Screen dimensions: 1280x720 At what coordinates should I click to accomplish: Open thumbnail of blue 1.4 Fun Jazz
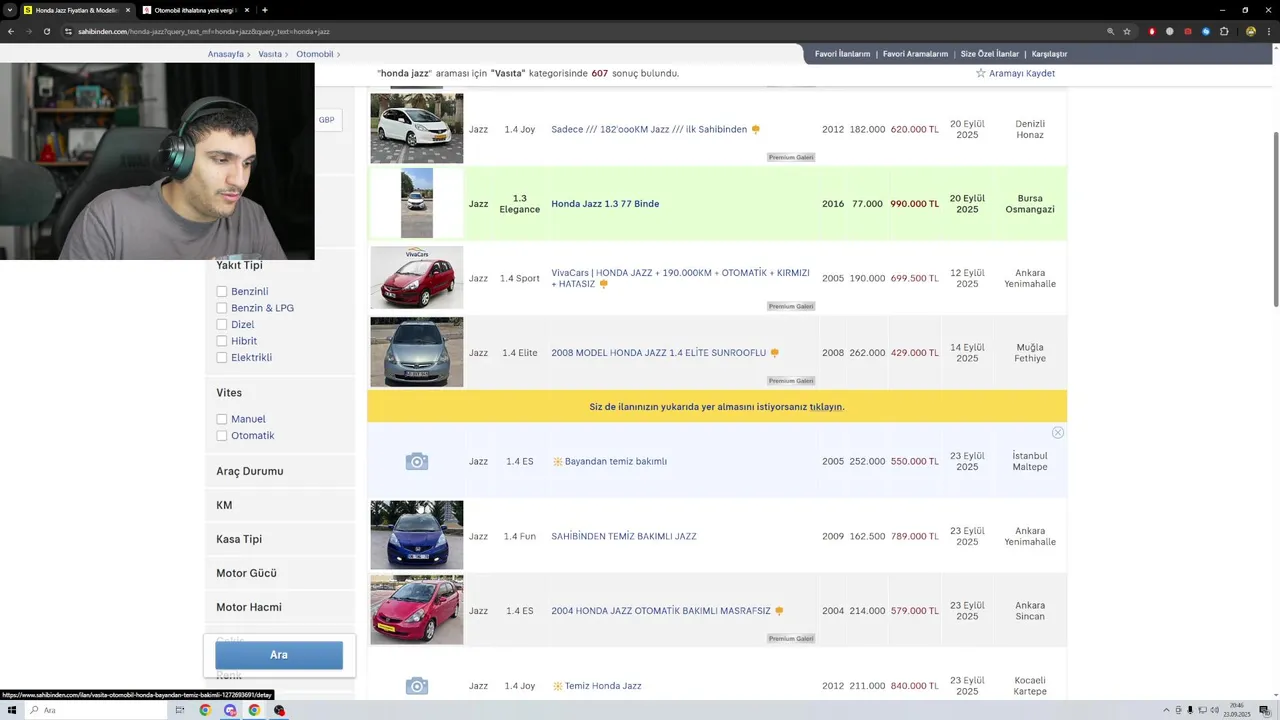(417, 535)
